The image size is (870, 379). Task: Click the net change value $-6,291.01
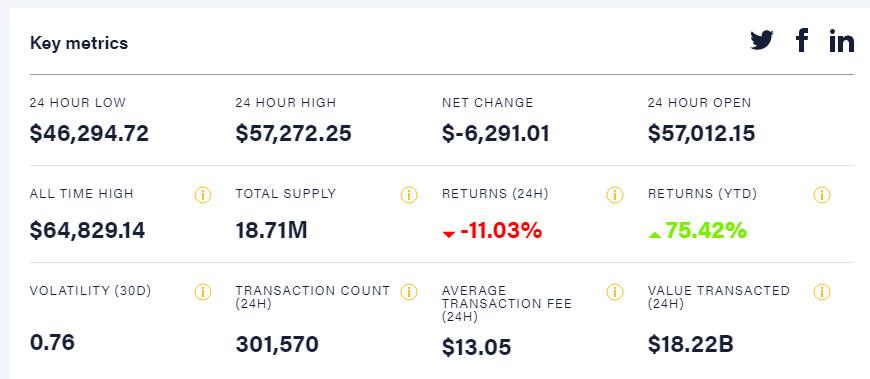pyautogui.click(x=496, y=134)
